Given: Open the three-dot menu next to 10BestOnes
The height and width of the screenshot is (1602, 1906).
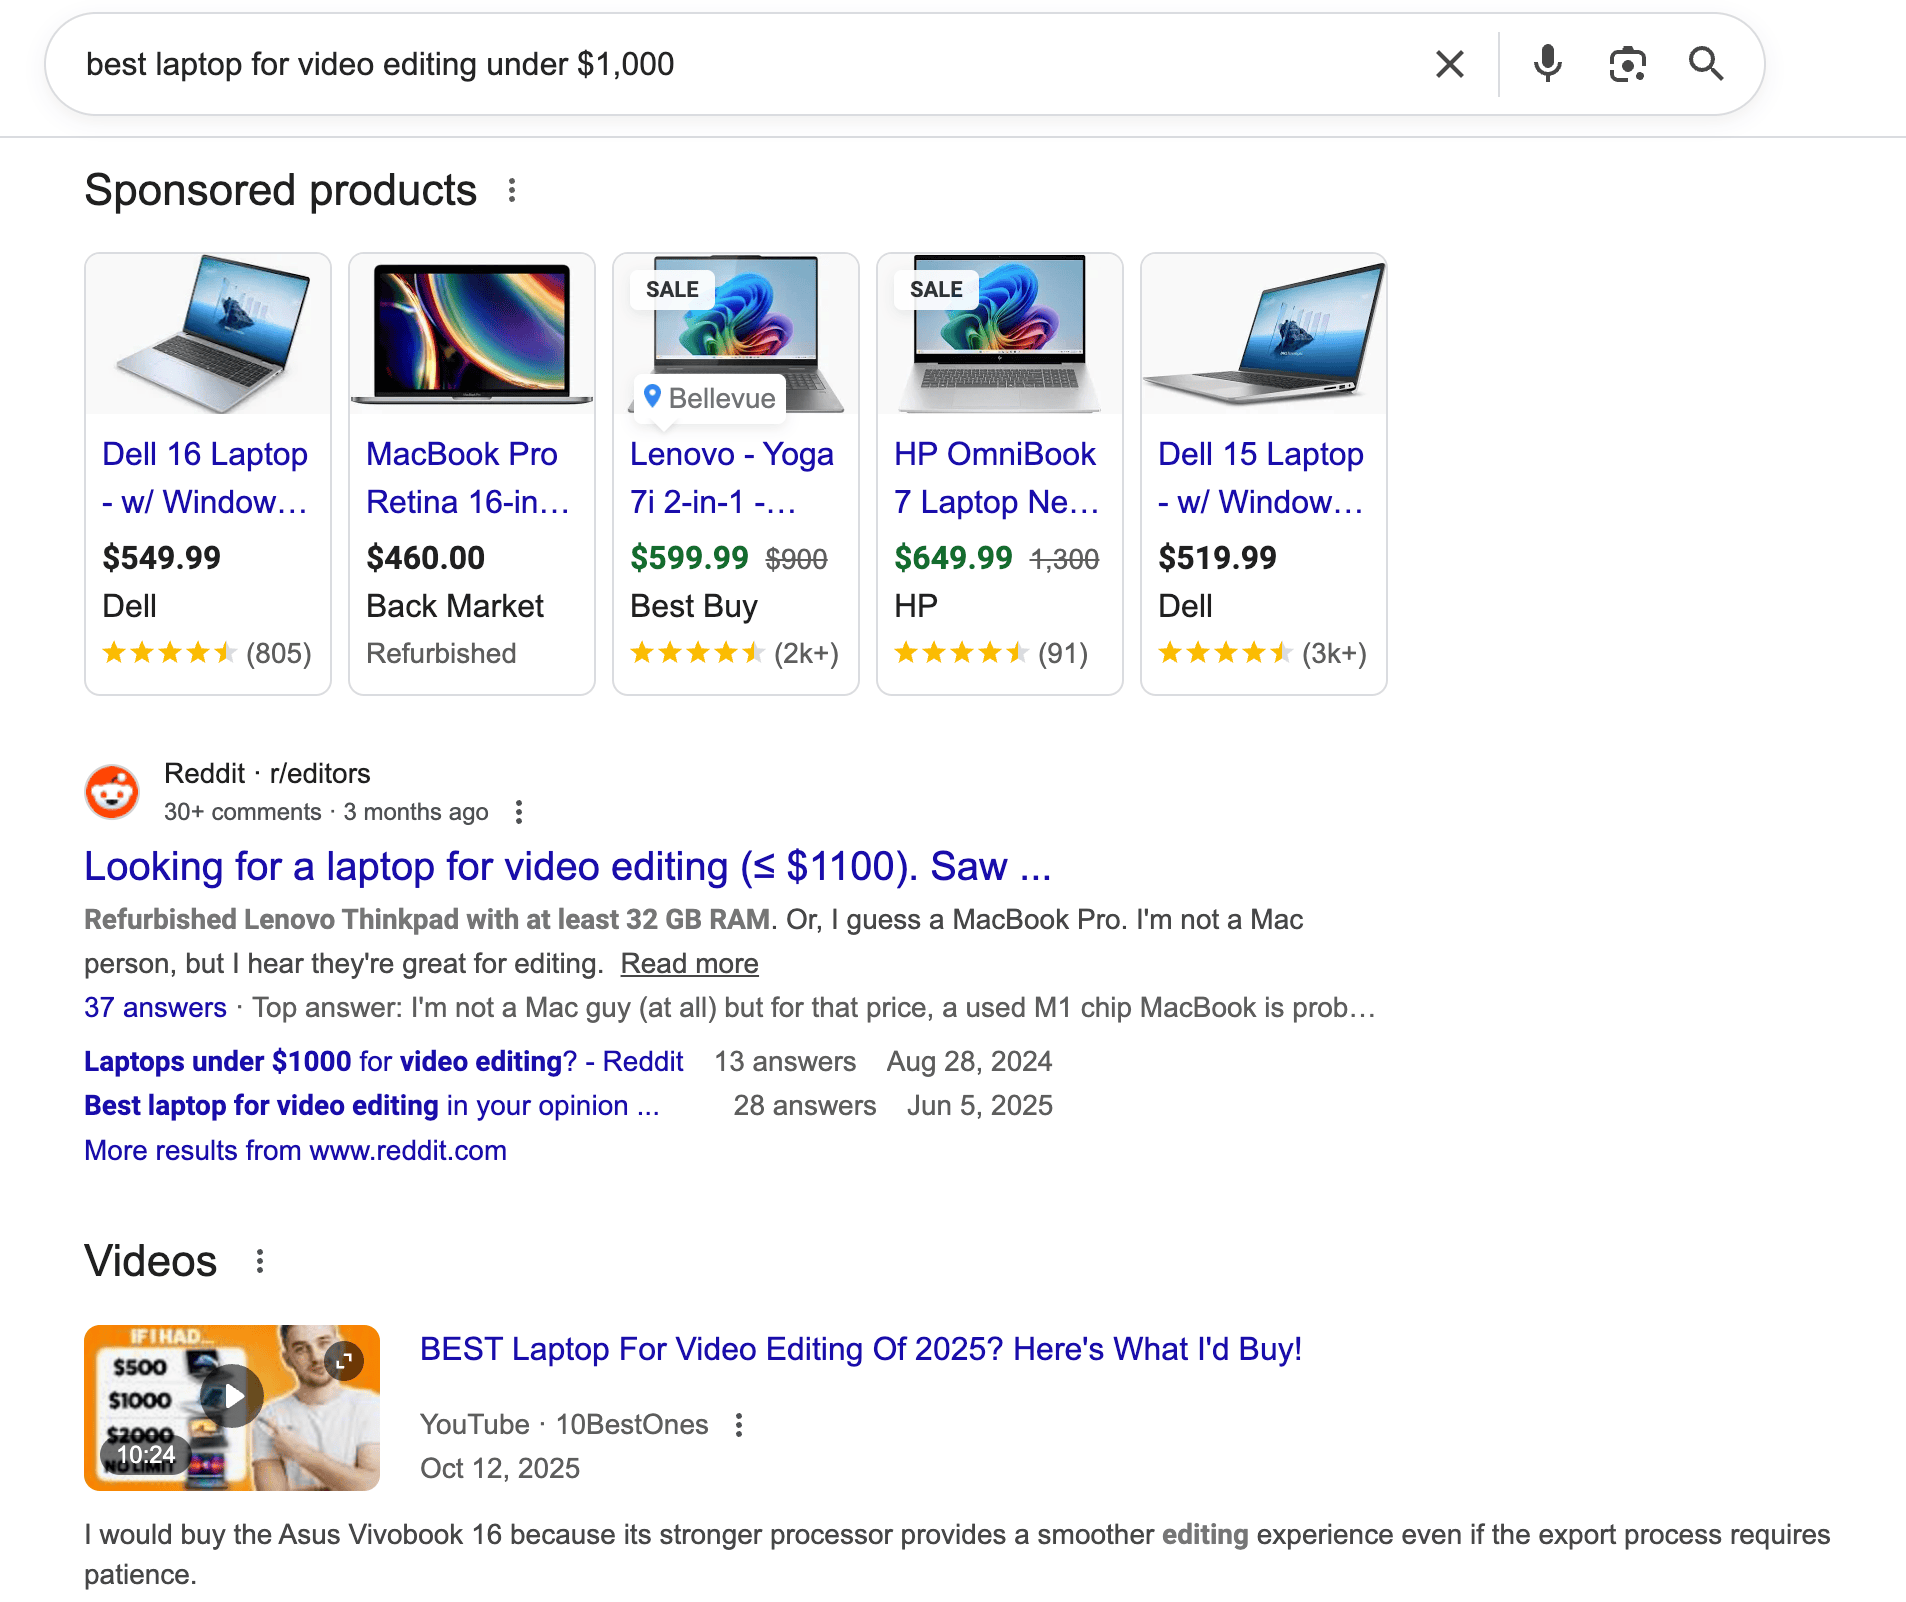Looking at the screenshot, I should click(738, 1424).
